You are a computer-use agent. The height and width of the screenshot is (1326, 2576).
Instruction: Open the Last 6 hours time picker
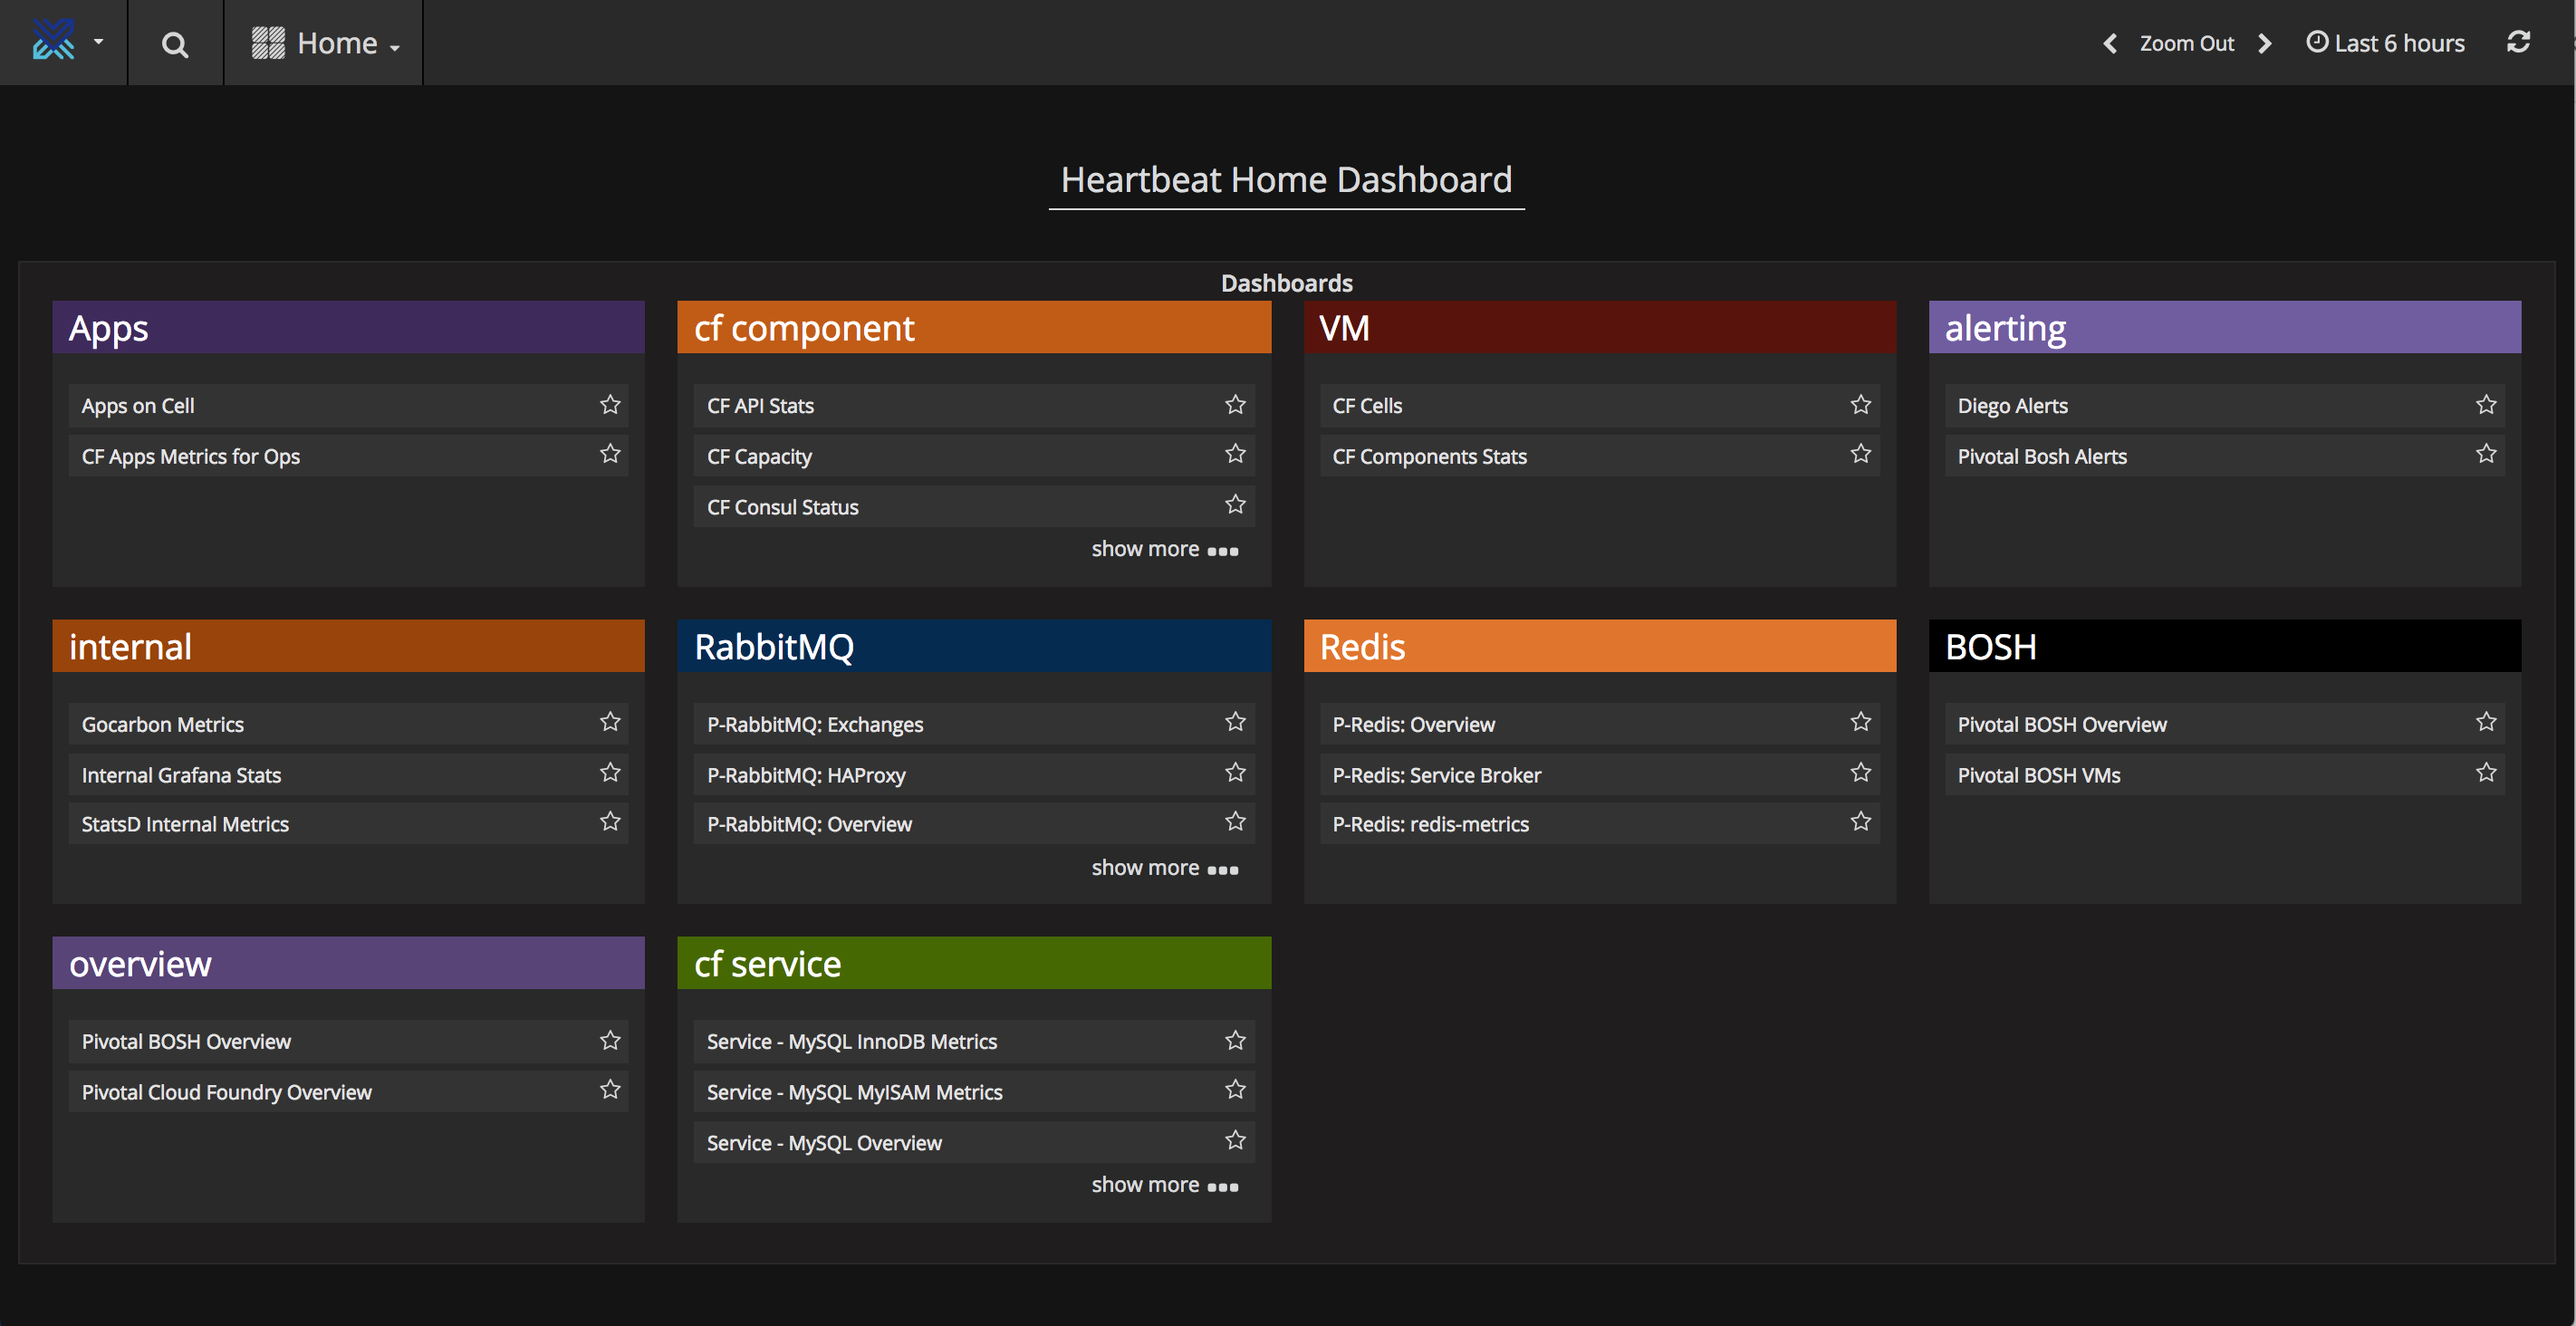pyautogui.click(x=2385, y=43)
